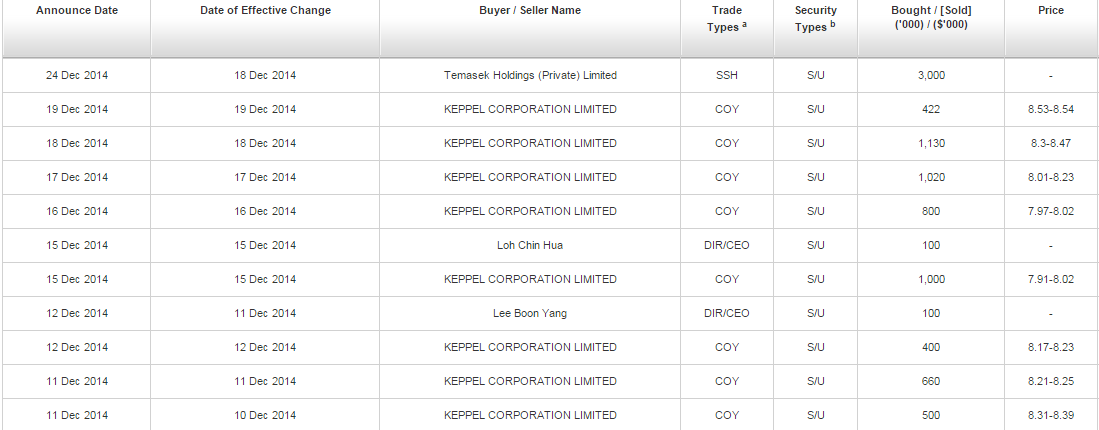This screenshot has height=430, width=1099.
Task: Click the 8.53-8.54 price cell
Action: pos(1051,109)
